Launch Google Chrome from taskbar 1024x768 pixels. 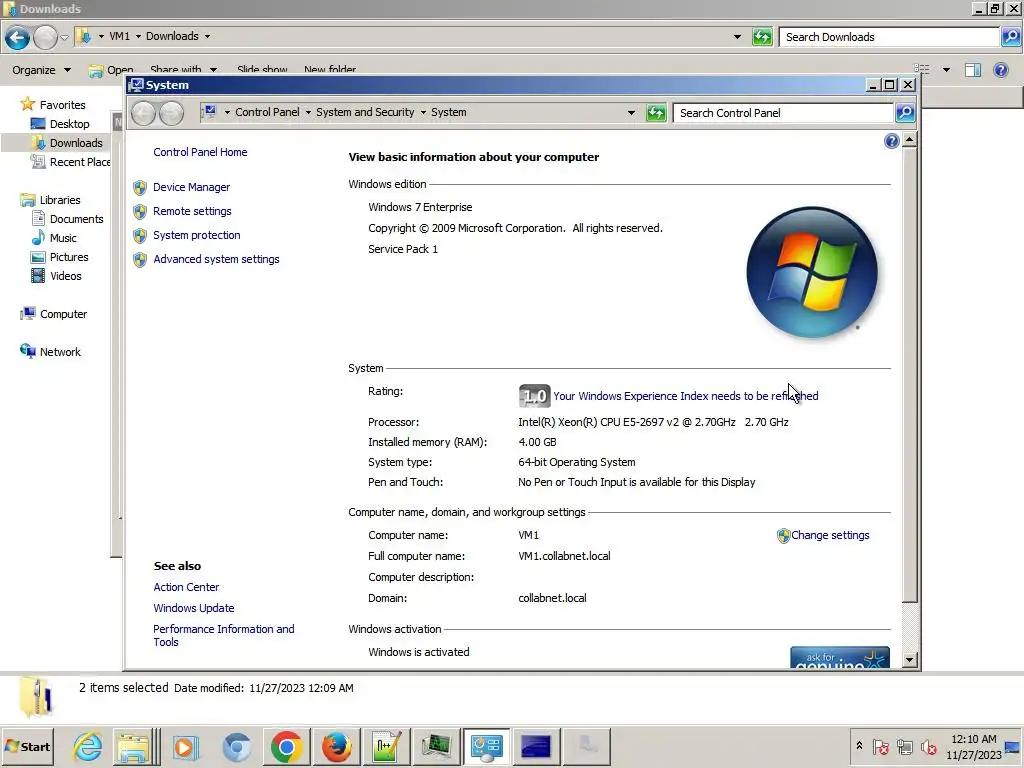286,746
